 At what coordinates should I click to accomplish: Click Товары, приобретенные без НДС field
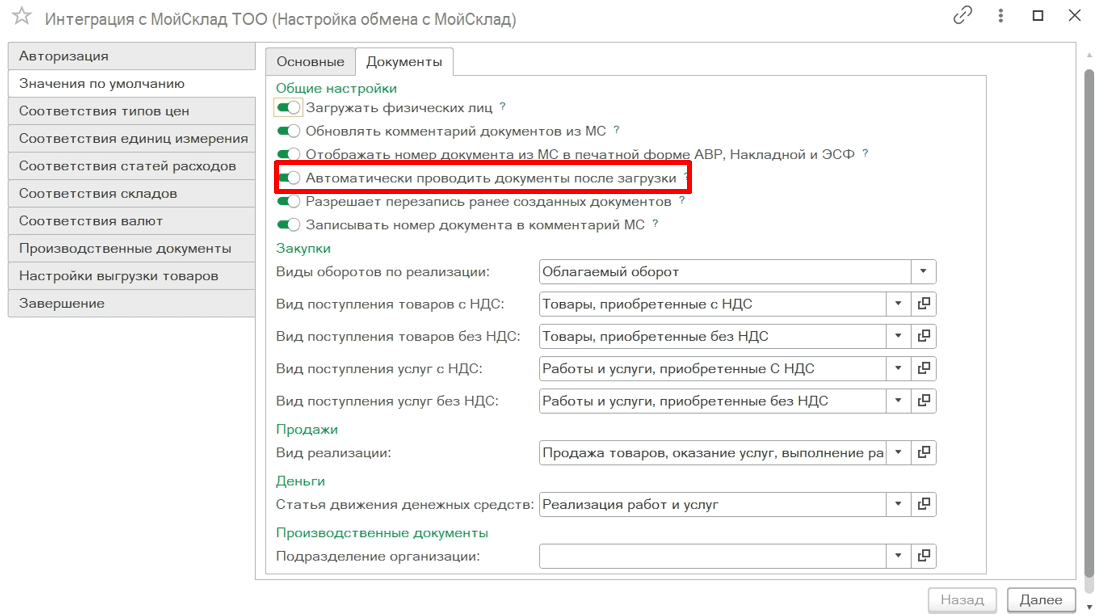click(712, 336)
